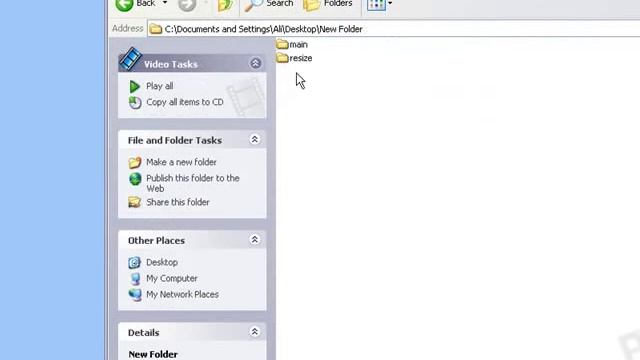The image size is (640, 360).
Task: Click the Other Places header title
Action: click(156, 240)
